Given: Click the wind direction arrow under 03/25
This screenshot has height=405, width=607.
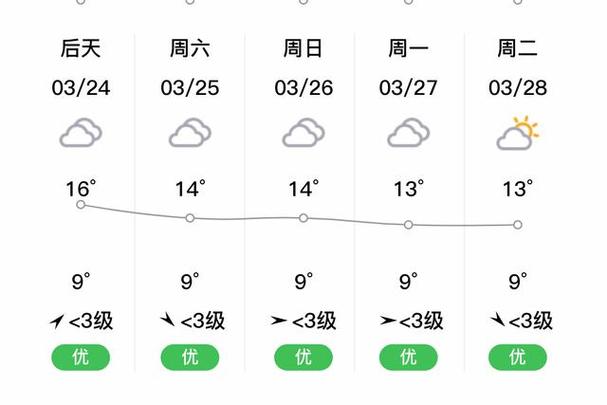Looking at the screenshot, I should tap(168, 320).
